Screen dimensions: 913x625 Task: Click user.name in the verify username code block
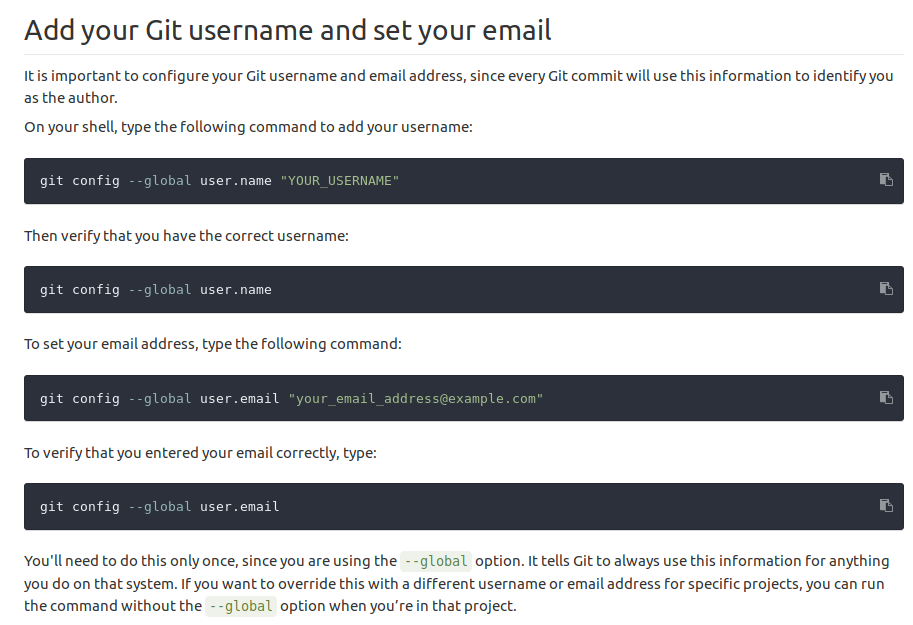[235, 290]
